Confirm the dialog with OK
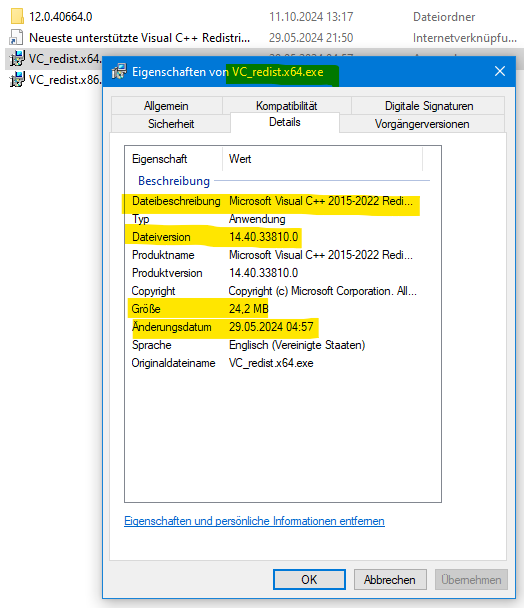Viewport: 524px width, 608px height. click(x=309, y=579)
